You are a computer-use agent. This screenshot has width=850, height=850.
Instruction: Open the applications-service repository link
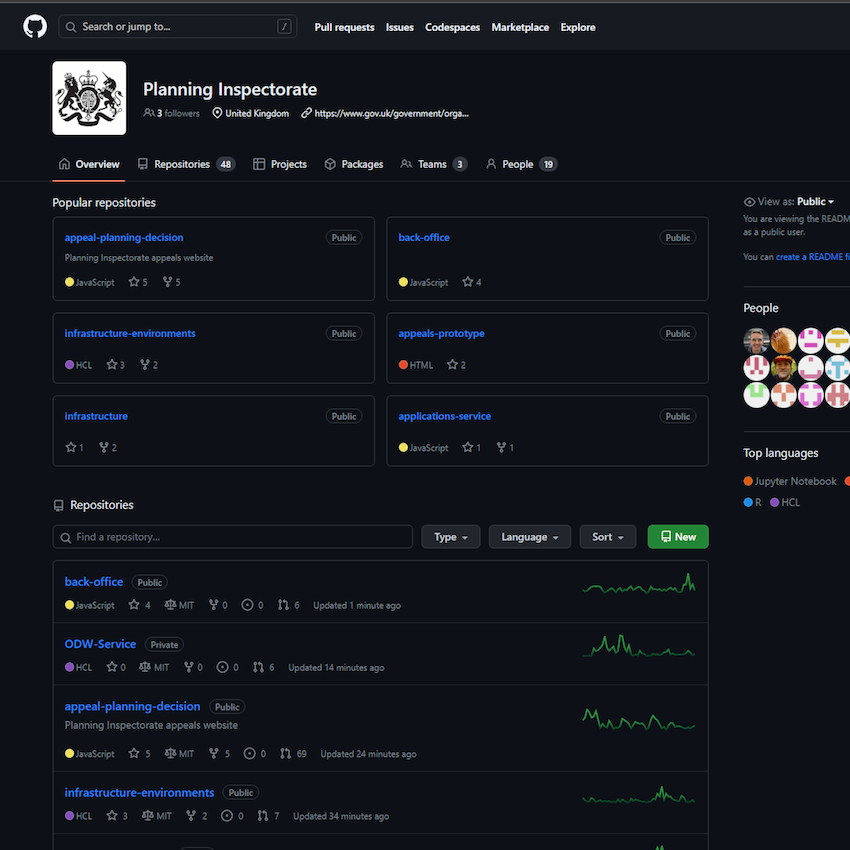click(445, 416)
